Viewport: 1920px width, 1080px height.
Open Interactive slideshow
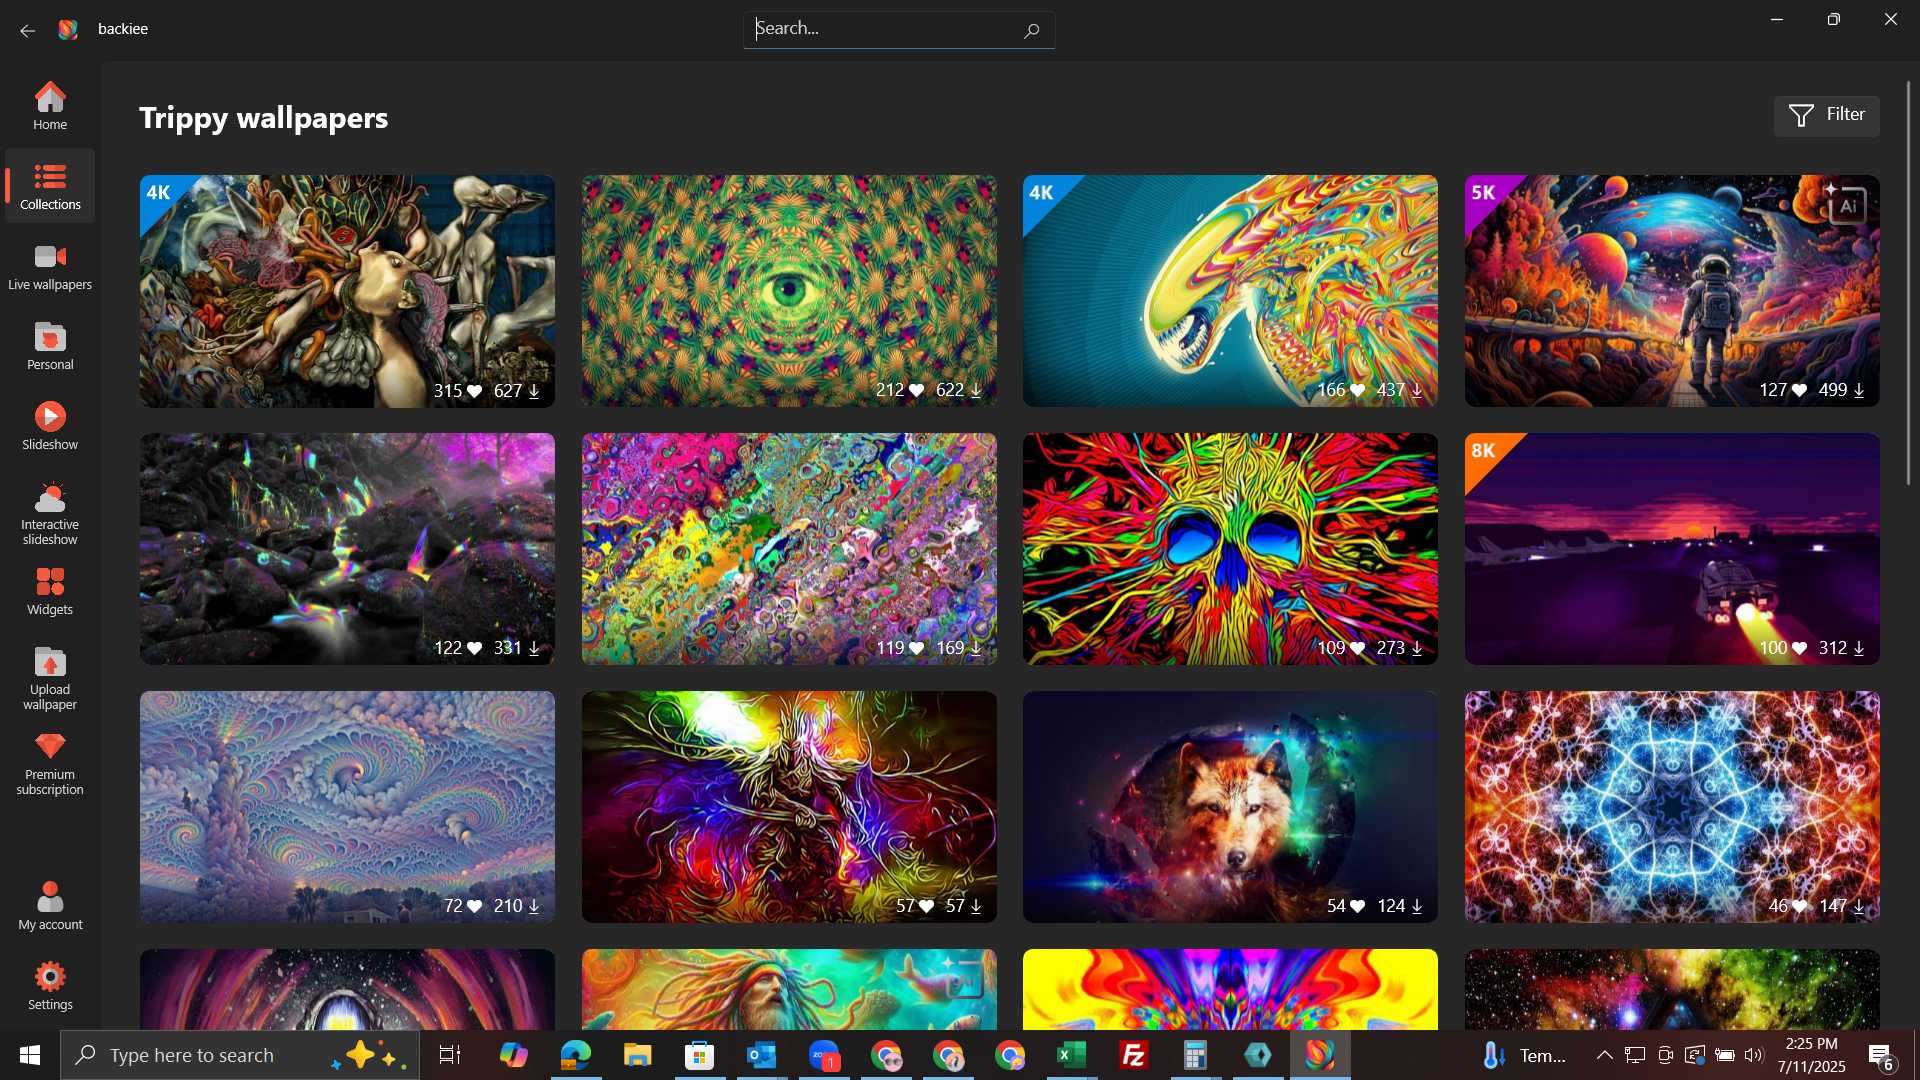pyautogui.click(x=50, y=513)
